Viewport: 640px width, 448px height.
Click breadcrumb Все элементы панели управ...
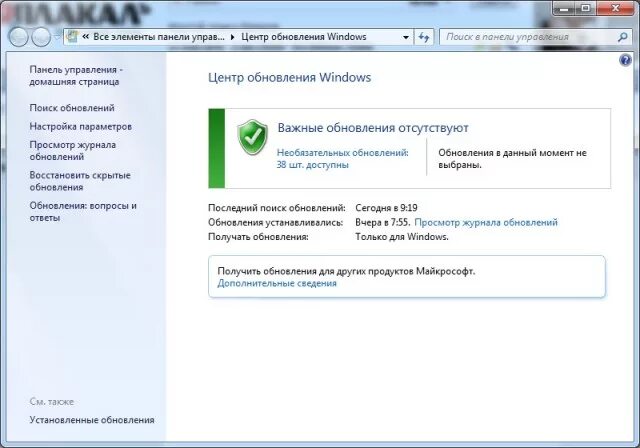click(x=159, y=37)
